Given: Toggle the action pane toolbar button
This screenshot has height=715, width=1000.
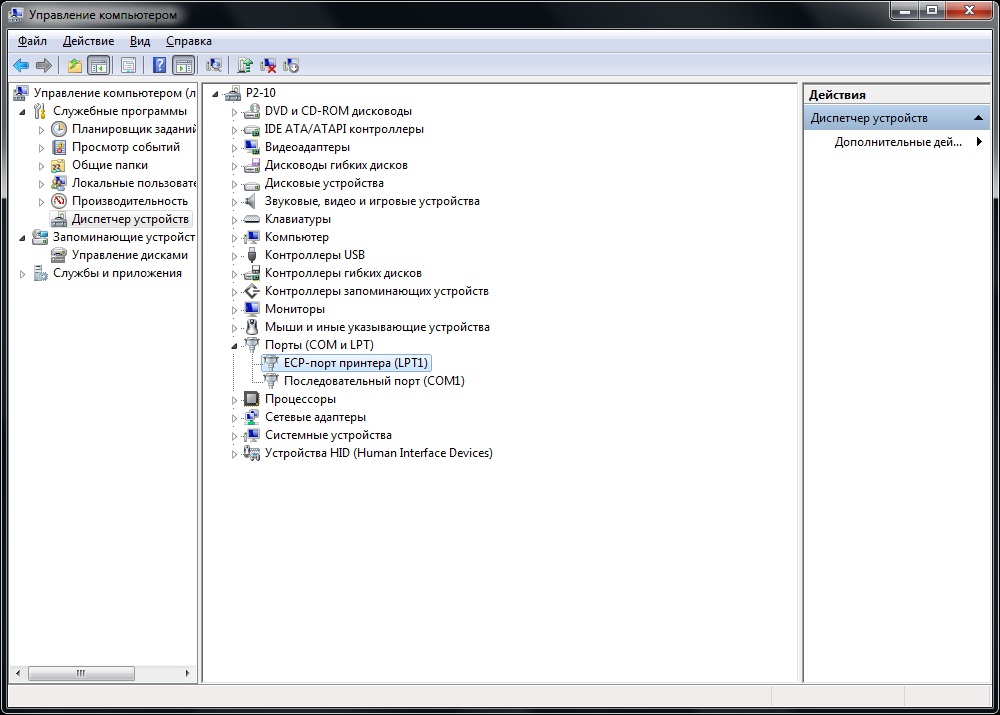Looking at the screenshot, I should click(184, 65).
